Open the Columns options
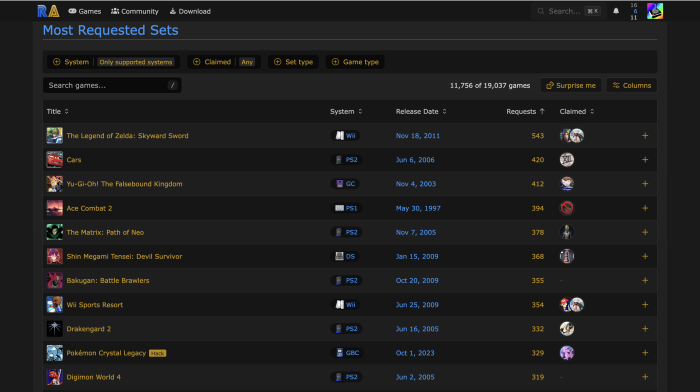This screenshot has width=700, height=392. [632, 85]
